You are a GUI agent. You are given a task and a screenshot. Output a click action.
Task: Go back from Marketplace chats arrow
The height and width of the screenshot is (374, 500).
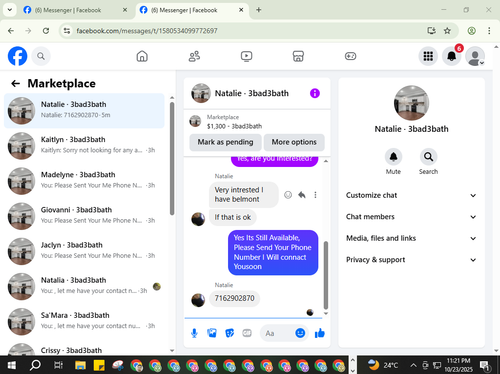15,83
